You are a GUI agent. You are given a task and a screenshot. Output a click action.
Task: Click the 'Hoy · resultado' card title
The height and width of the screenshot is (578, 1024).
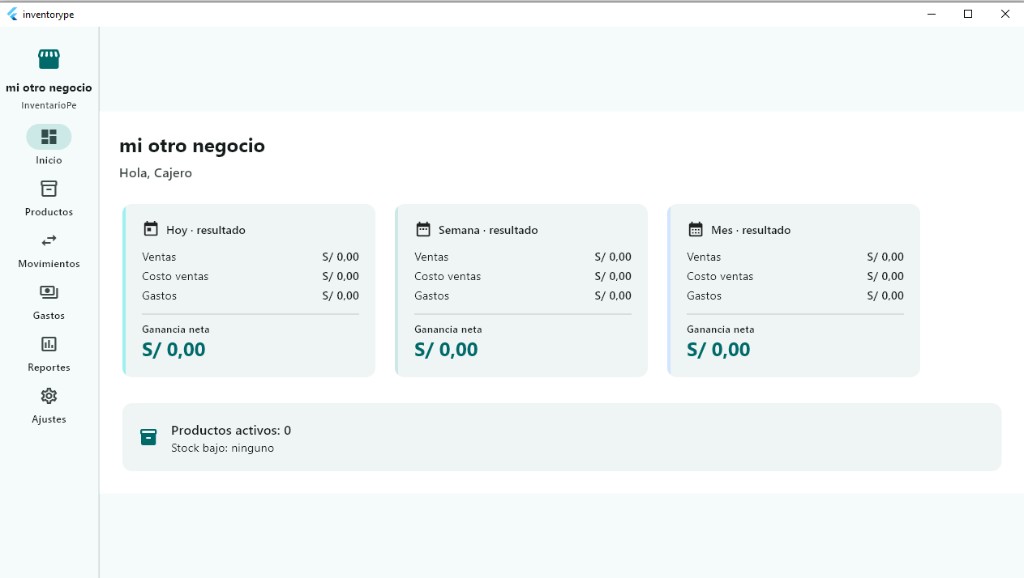click(x=206, y=230)
